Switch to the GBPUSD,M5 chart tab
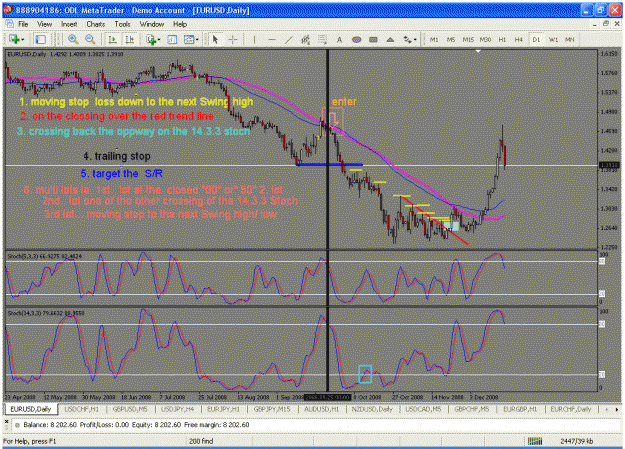Image resolution: width=625 pixels, height=449 pixels. point(130,409)
